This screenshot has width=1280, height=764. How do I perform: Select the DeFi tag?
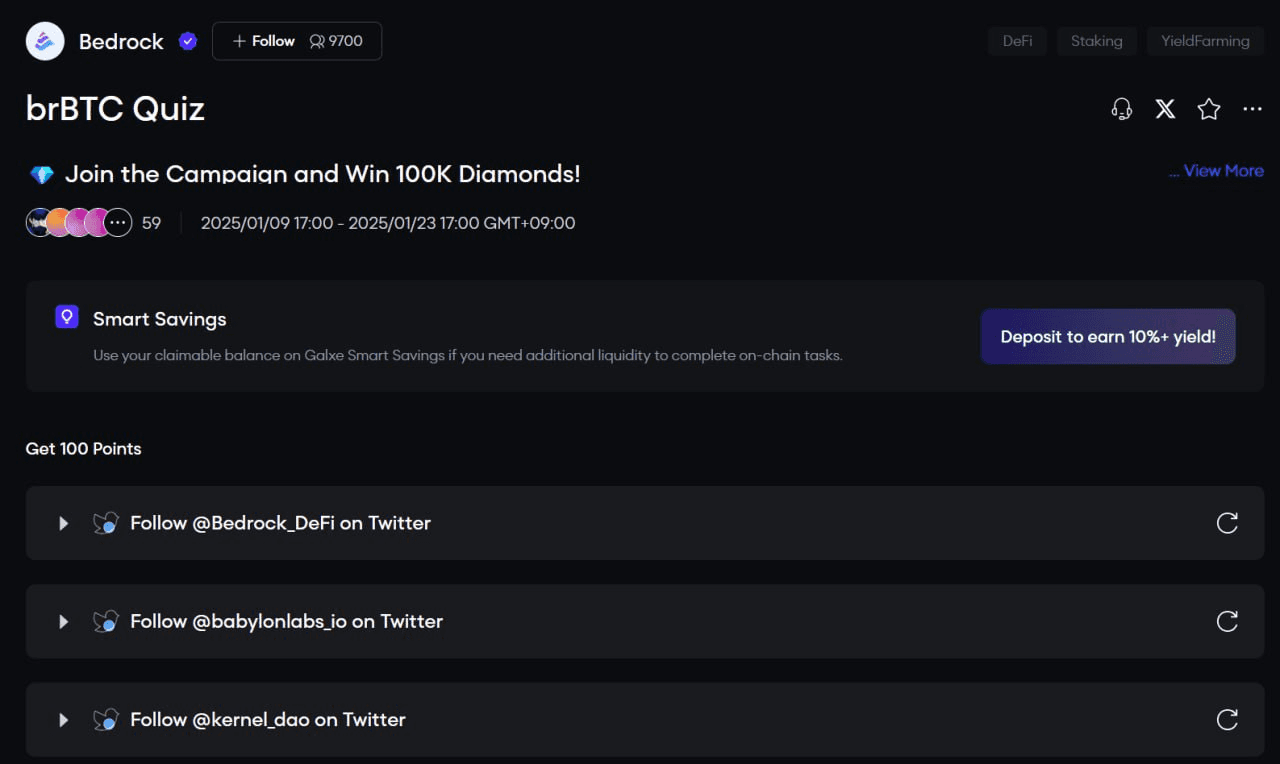click(1017, 41)
